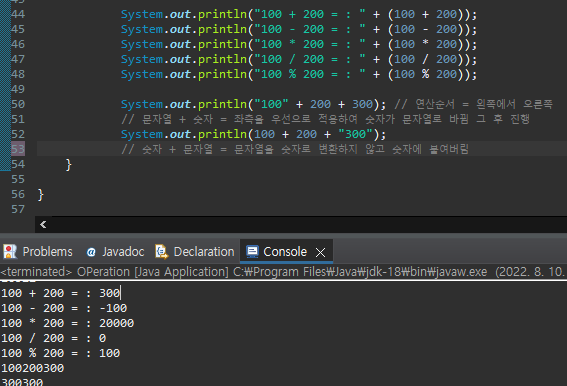
Task: Click the println statement on line 47
Action: [x=299, y=59]
